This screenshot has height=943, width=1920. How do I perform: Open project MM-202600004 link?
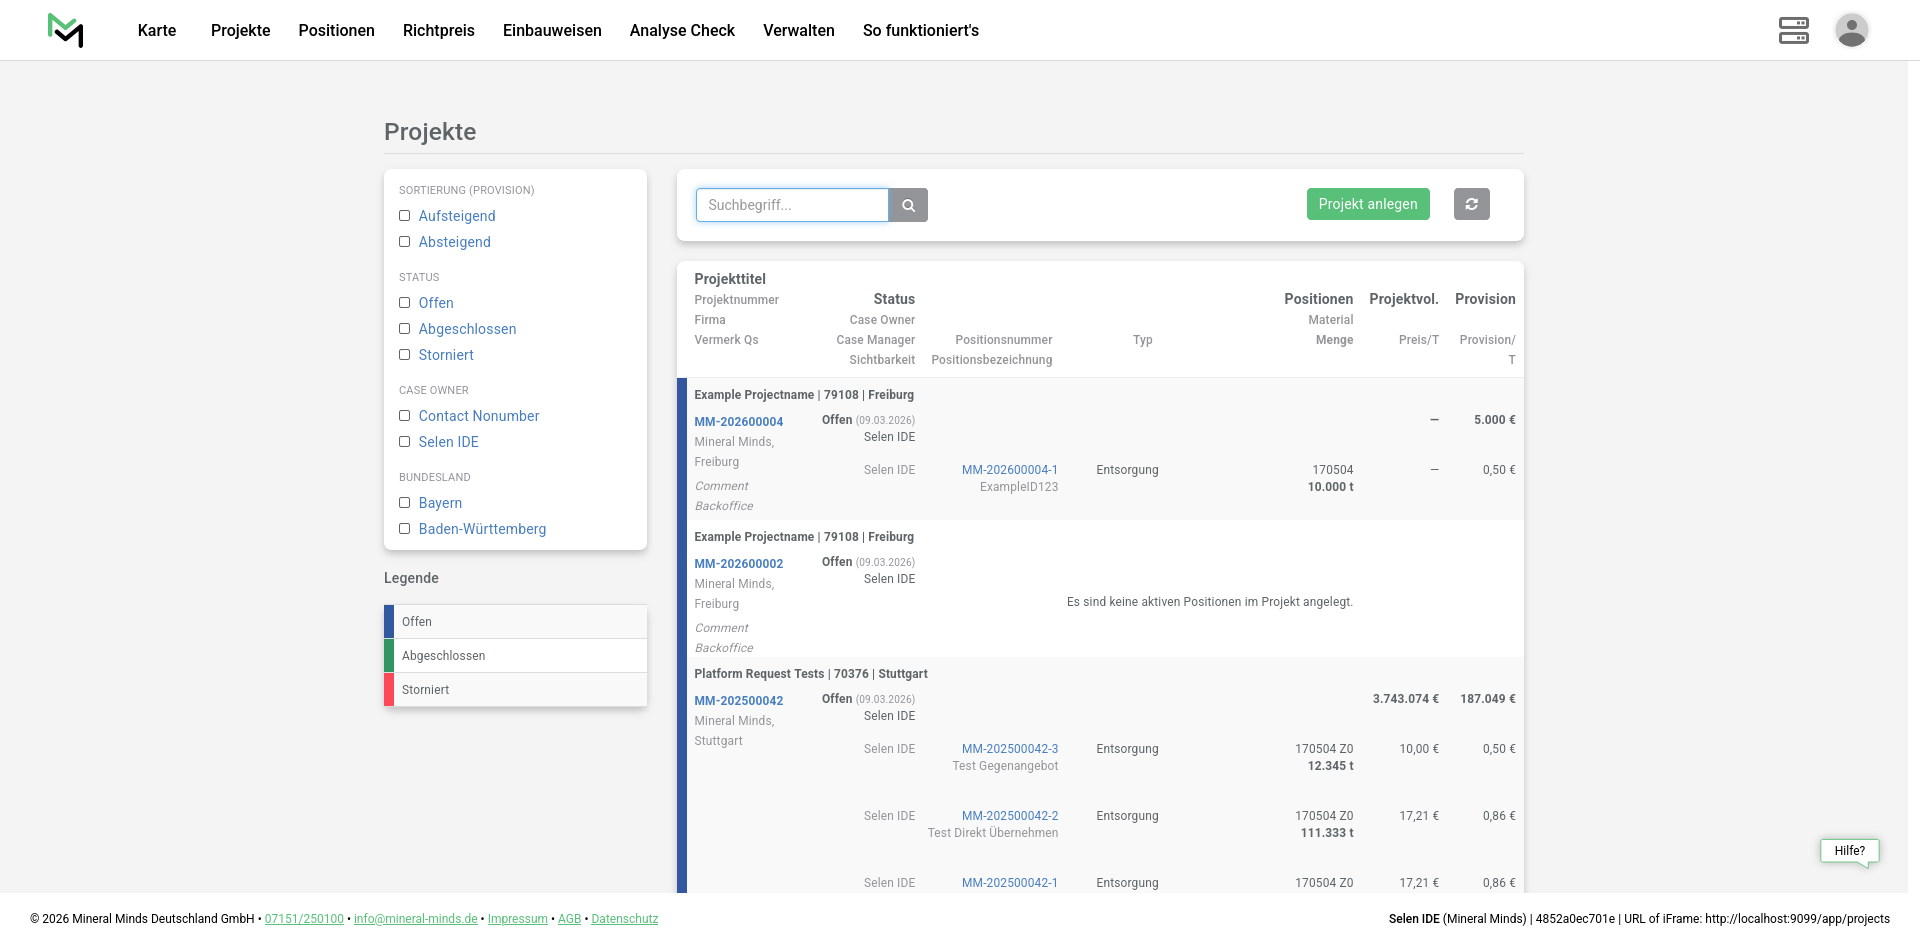point(738,422)
